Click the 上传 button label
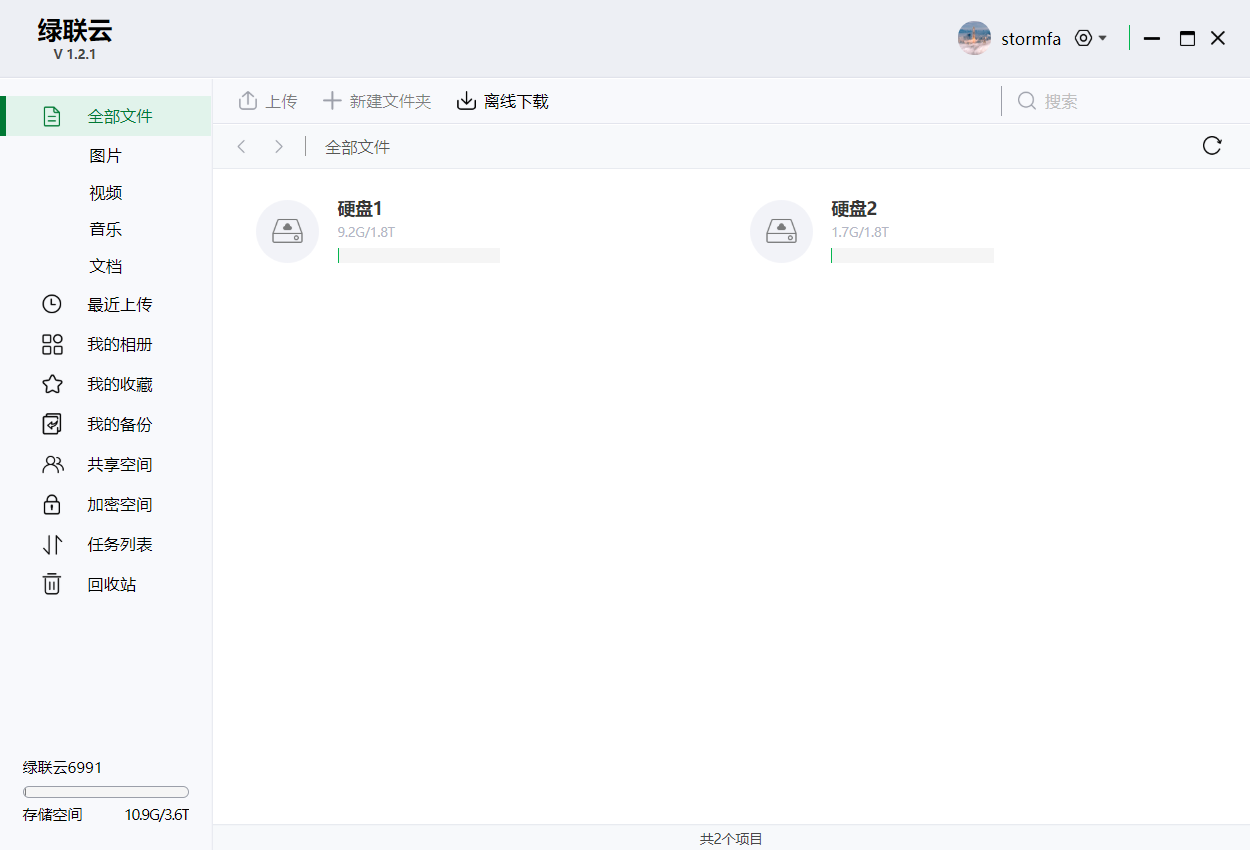The image size is (1250, 850). click(281, 102)
